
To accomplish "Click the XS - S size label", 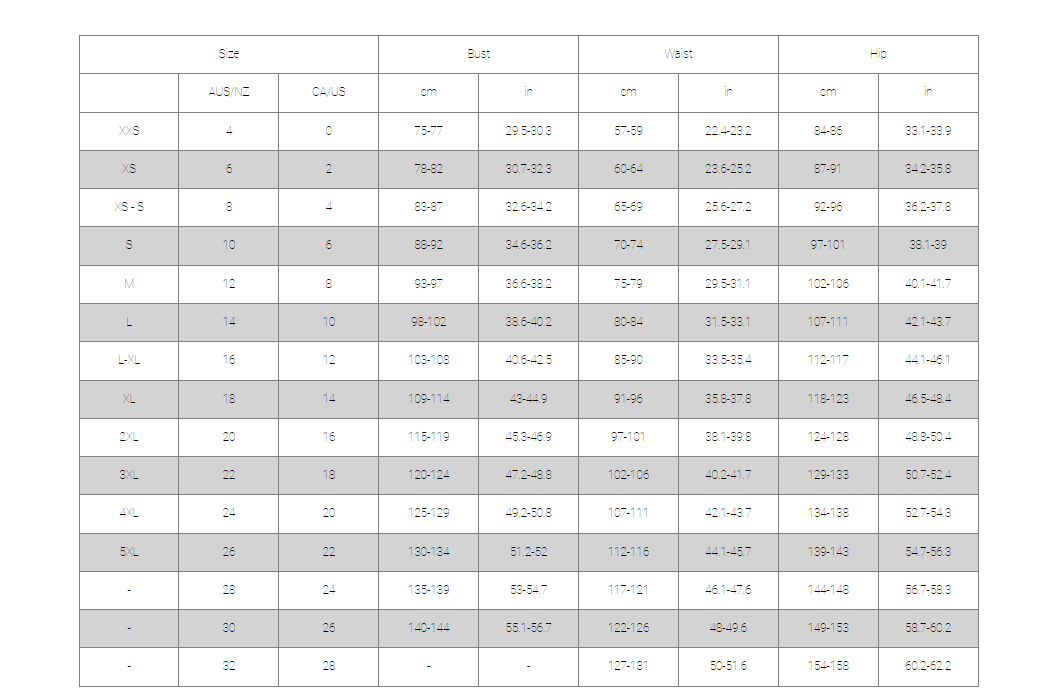I will 129,207.
